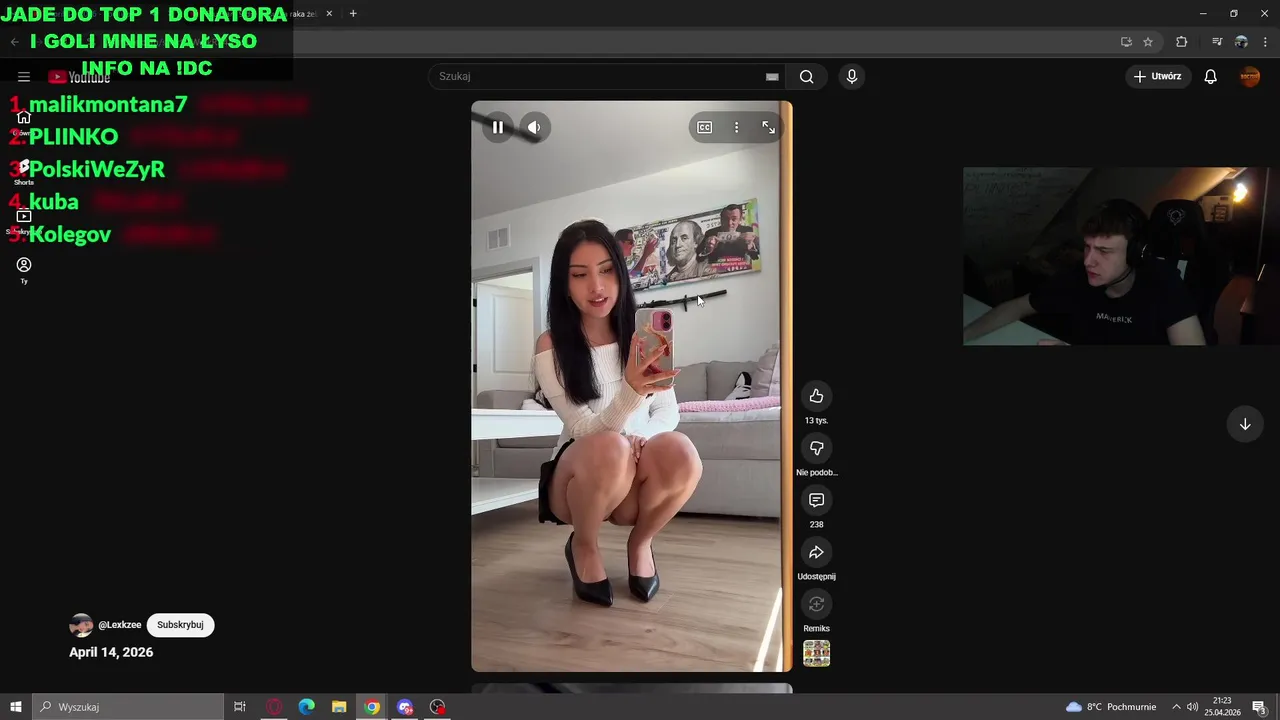Mute the Short's volume
The width and height of the screenshot is (1280, 720).
[x=534, y=127]
